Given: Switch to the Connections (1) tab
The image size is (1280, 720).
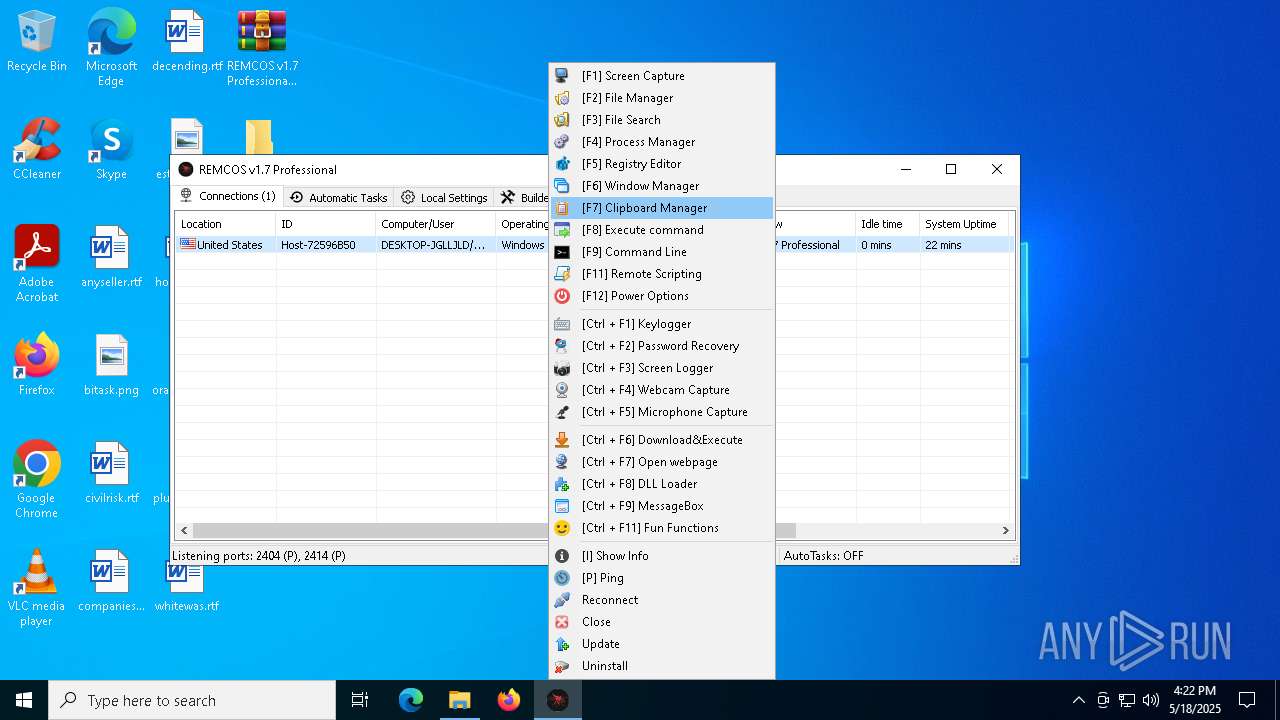Looking at the screenshot, I should tap(228, 197).
